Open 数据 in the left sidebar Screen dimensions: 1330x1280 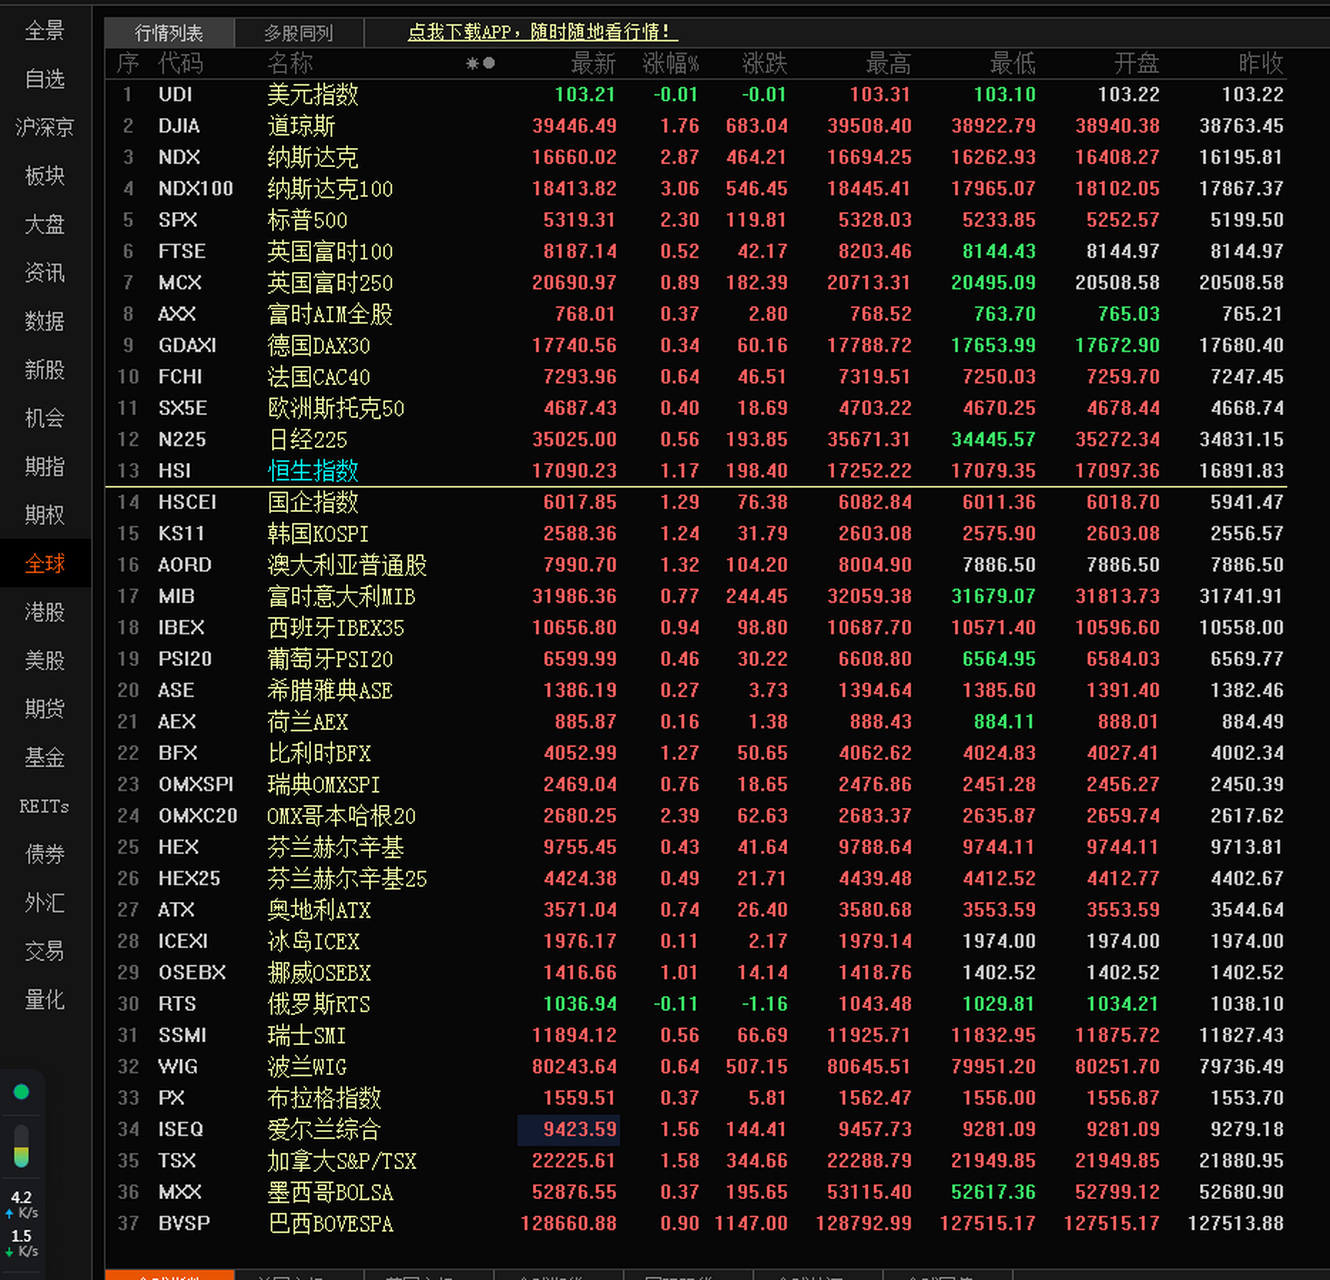coord(45,322)
